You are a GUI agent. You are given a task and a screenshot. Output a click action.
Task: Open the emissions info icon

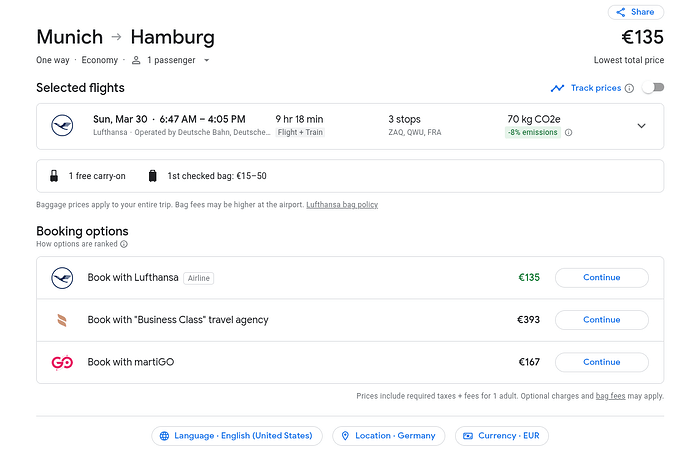[569, 132]
